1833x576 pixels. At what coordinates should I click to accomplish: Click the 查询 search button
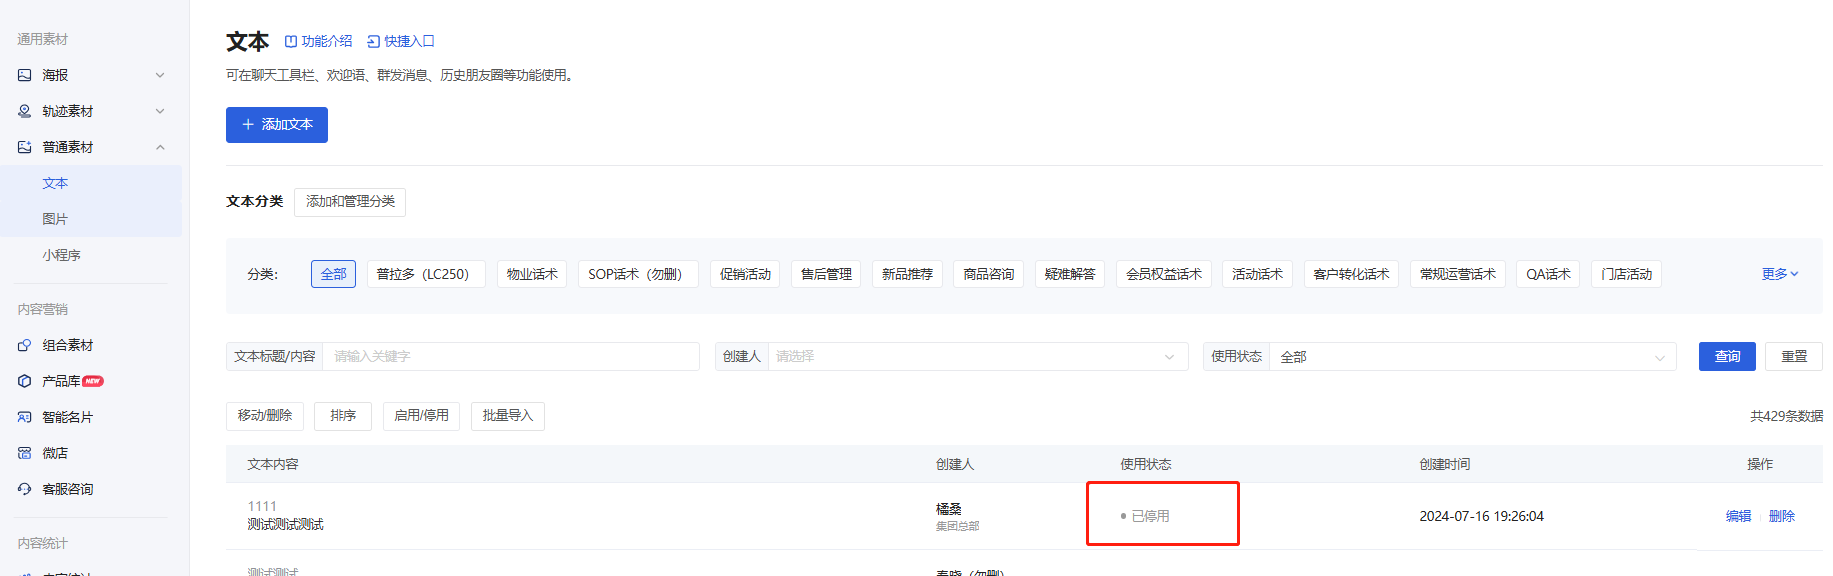1727,356
